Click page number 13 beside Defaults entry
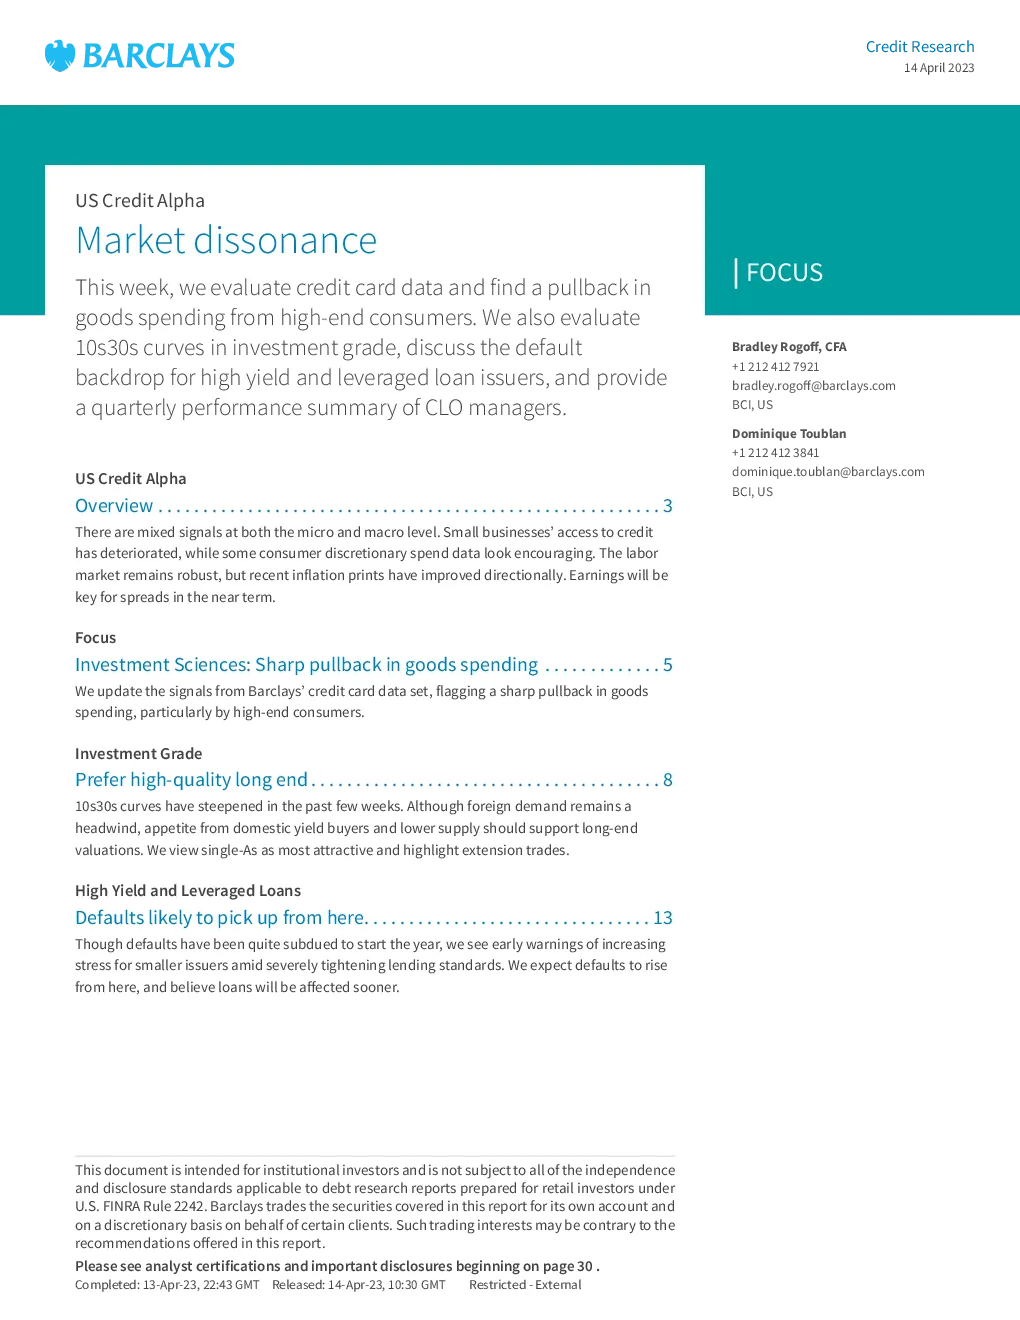The height and width of the screenshot is (1320, 1020). coord(663,918)
